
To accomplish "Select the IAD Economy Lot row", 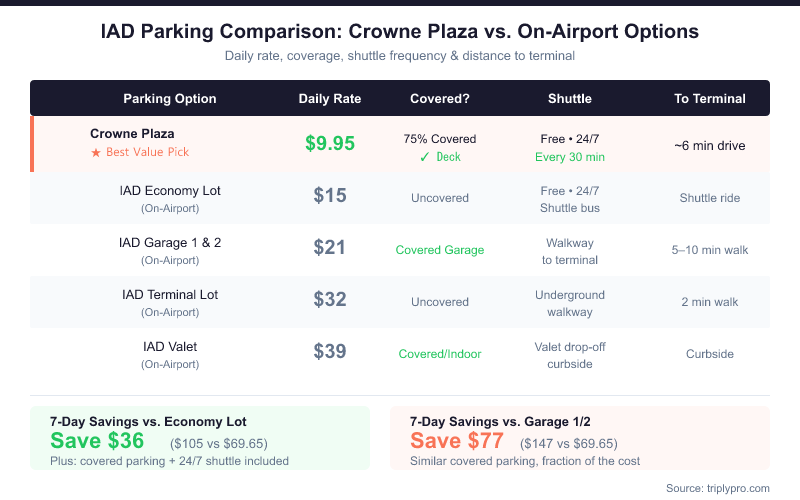I will [170, 190].
